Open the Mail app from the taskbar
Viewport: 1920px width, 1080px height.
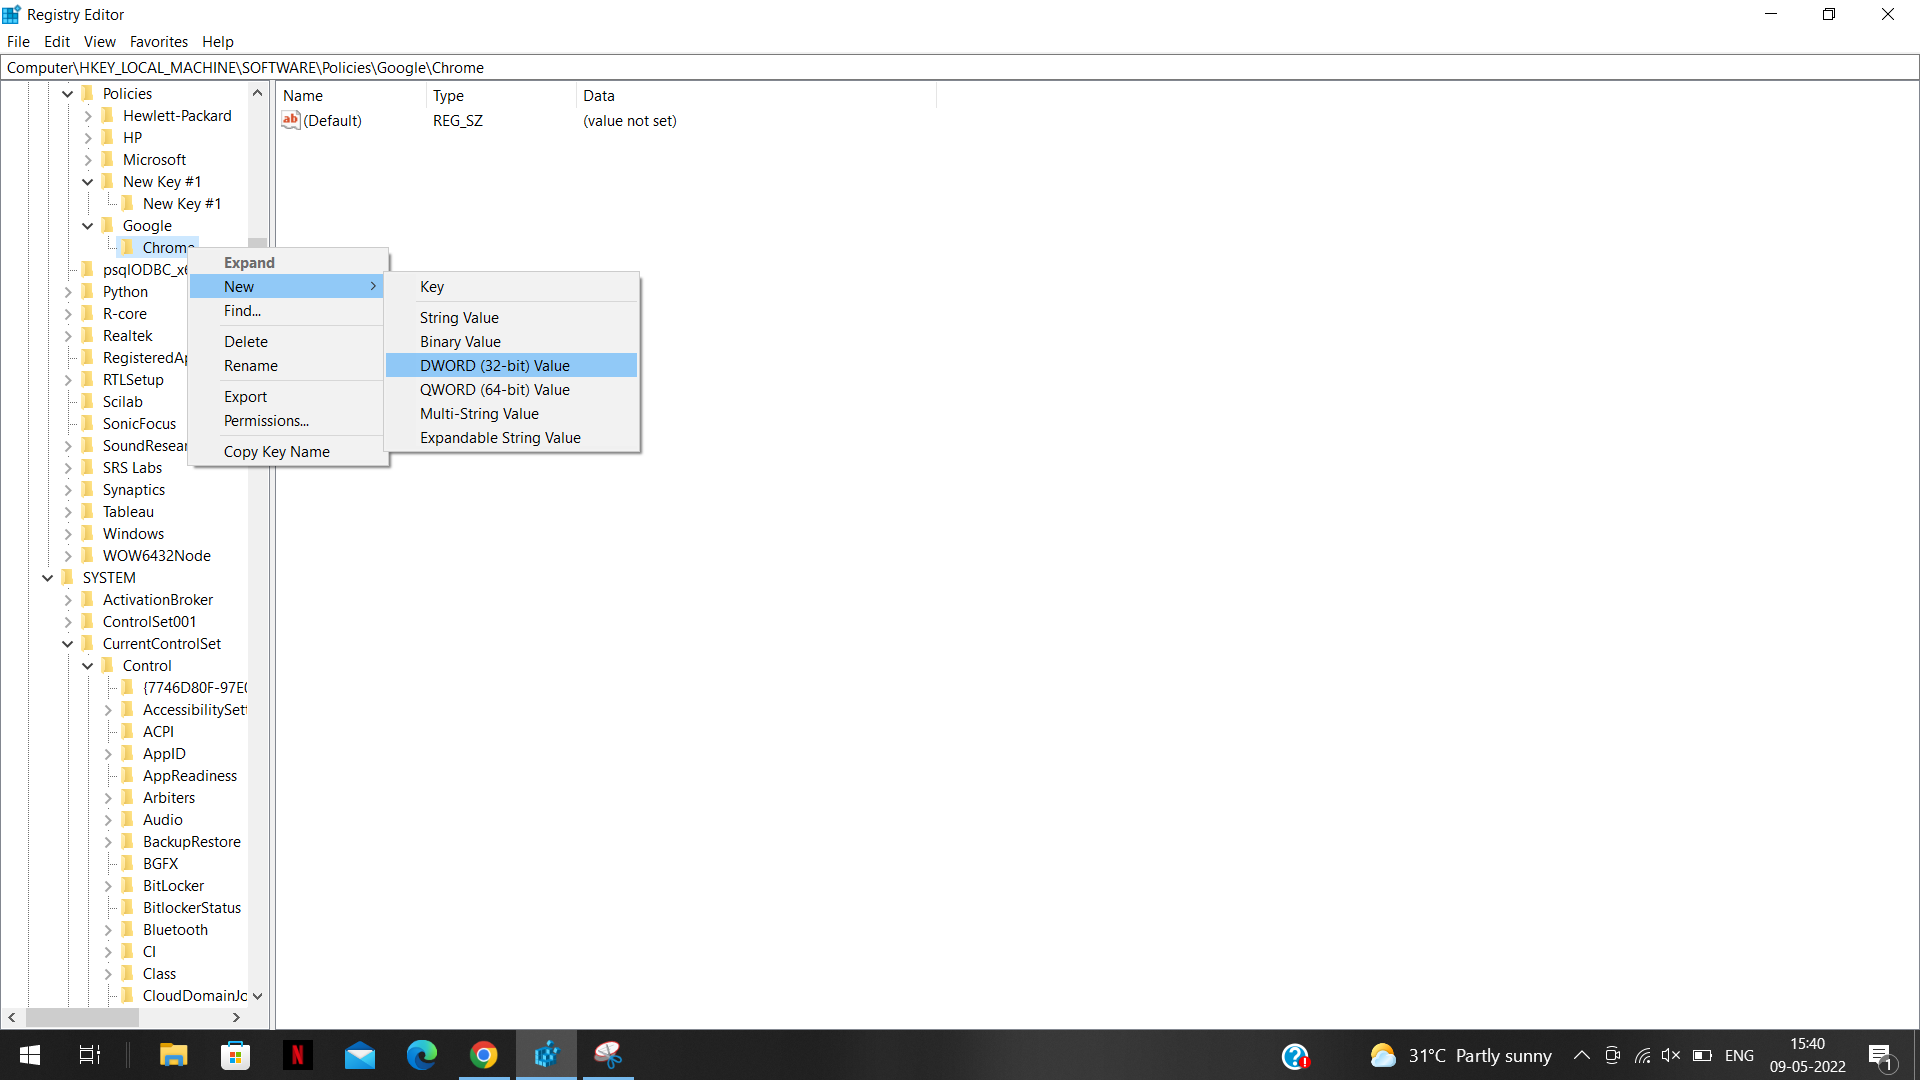click(359, 1055)
